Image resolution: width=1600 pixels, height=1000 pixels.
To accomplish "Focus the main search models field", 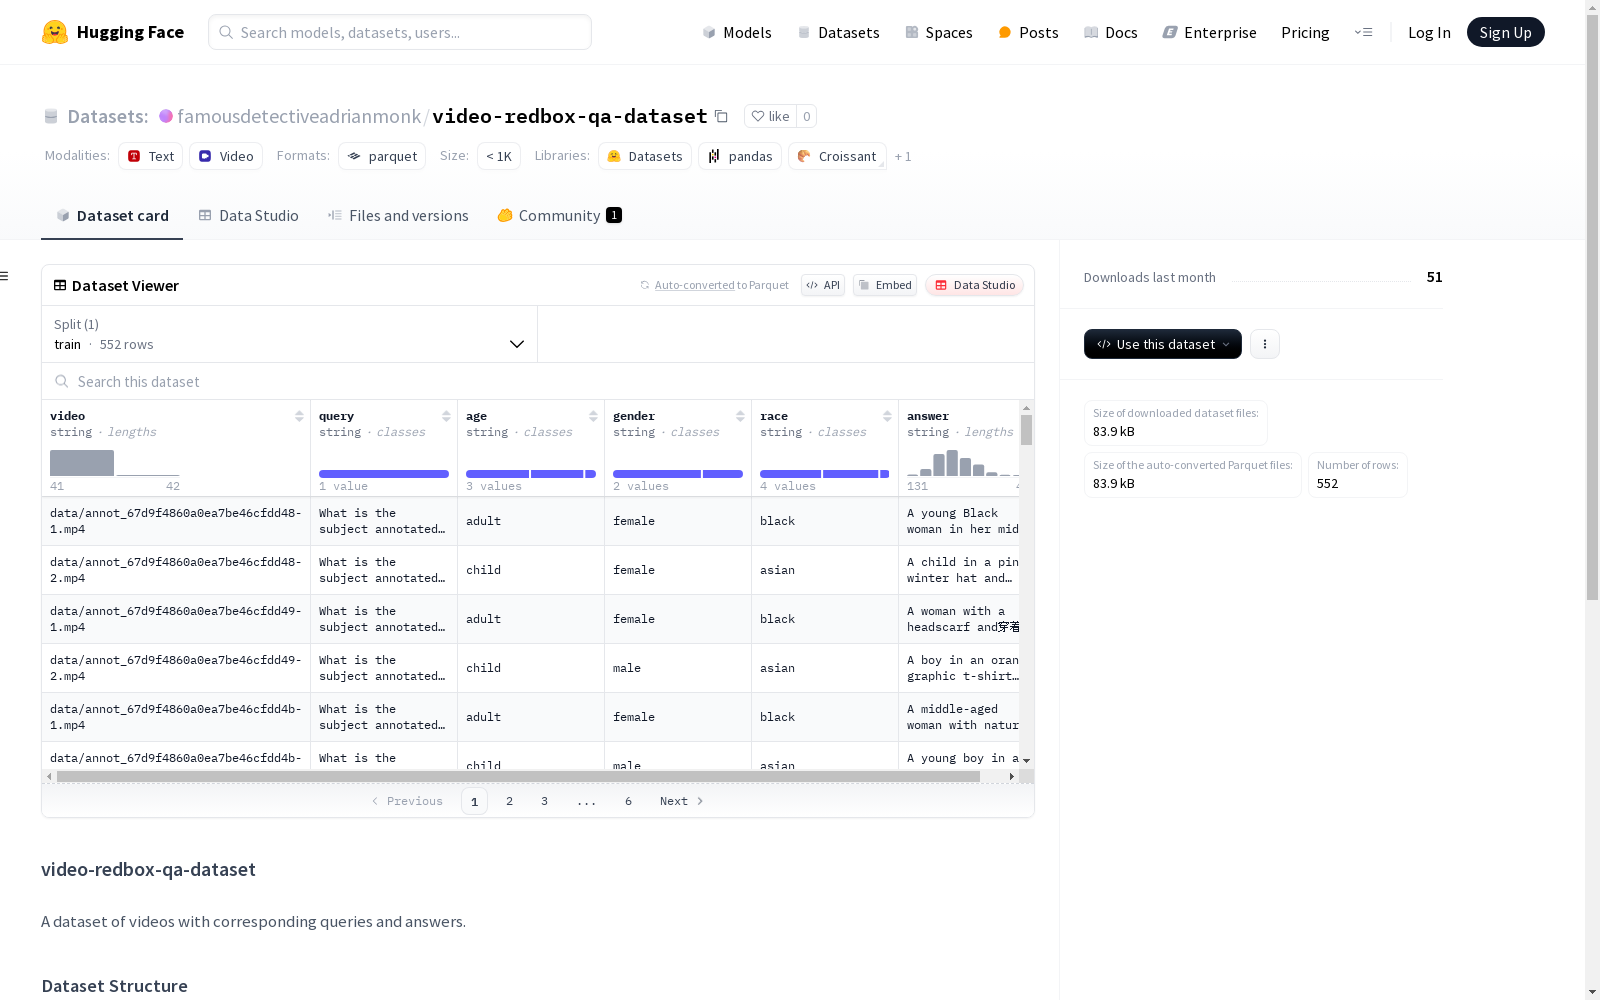I will [x=400, y=32].
